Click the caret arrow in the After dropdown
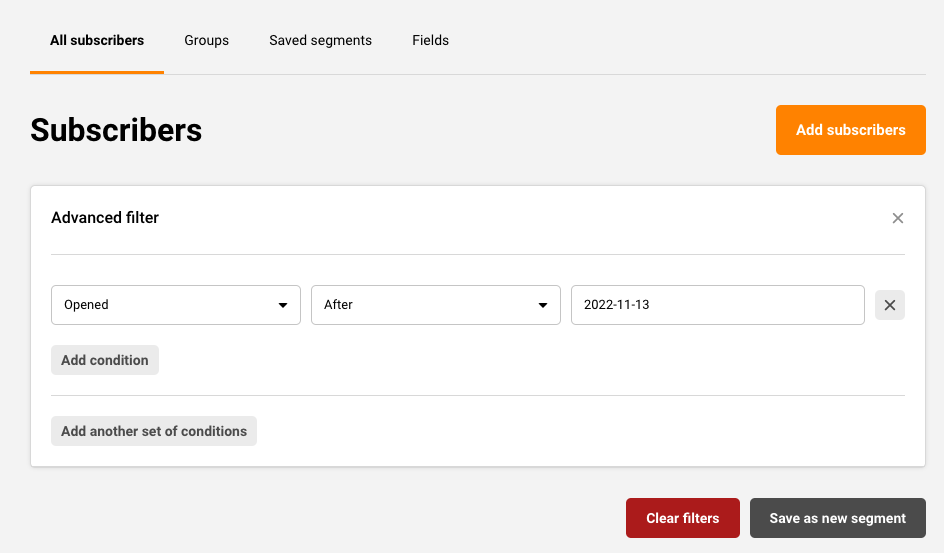Viewport: 944px width, 553px height. [542, 305]
